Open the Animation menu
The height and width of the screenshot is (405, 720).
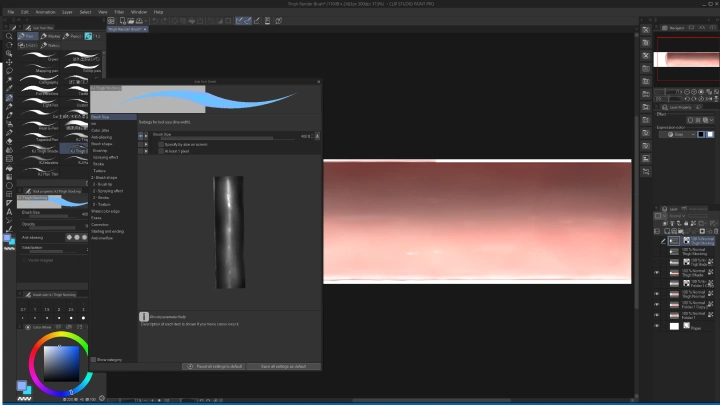(45, 12)
